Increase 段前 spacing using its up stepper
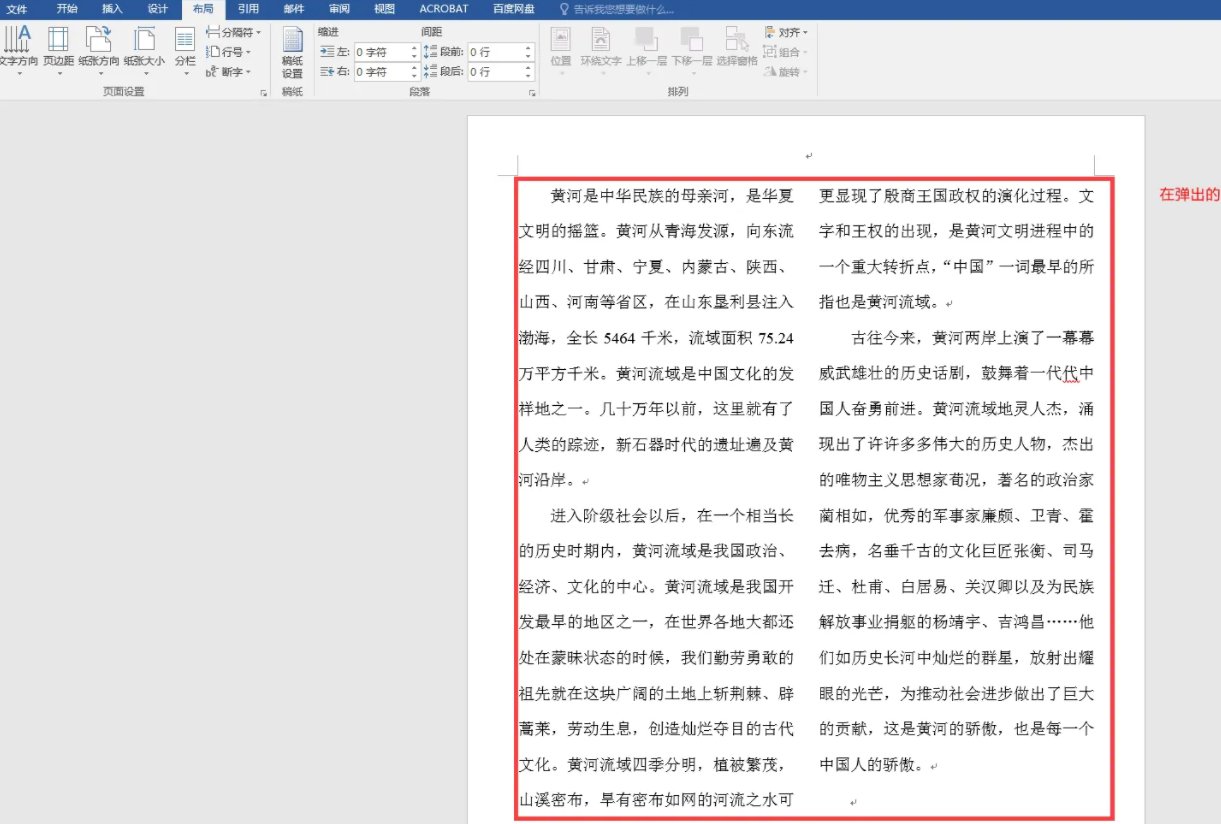 coord(527,47)
